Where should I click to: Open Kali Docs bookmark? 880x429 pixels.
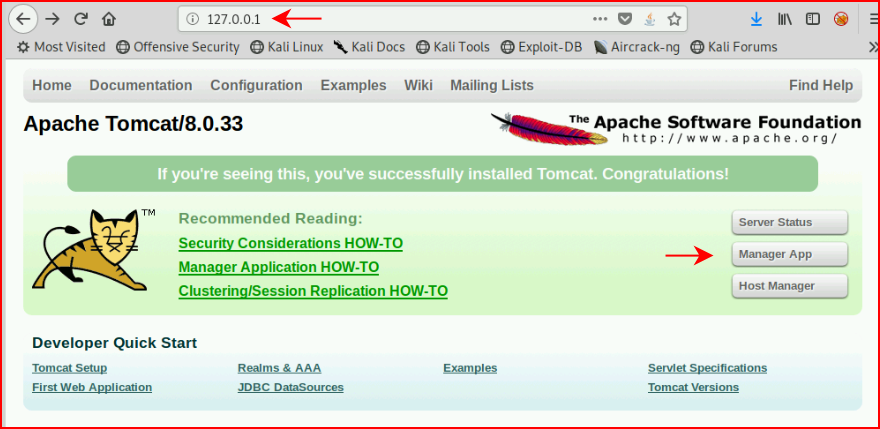[369, 47]
